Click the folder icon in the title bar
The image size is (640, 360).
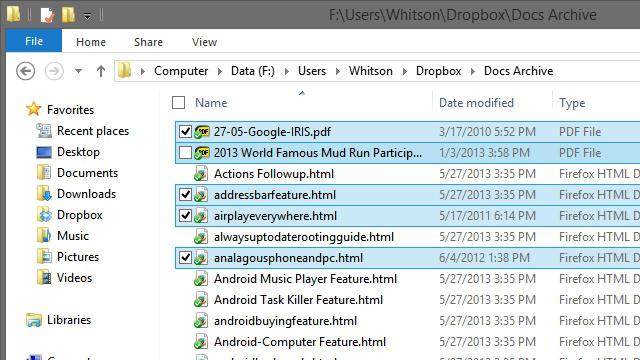[x=13, y=14]
